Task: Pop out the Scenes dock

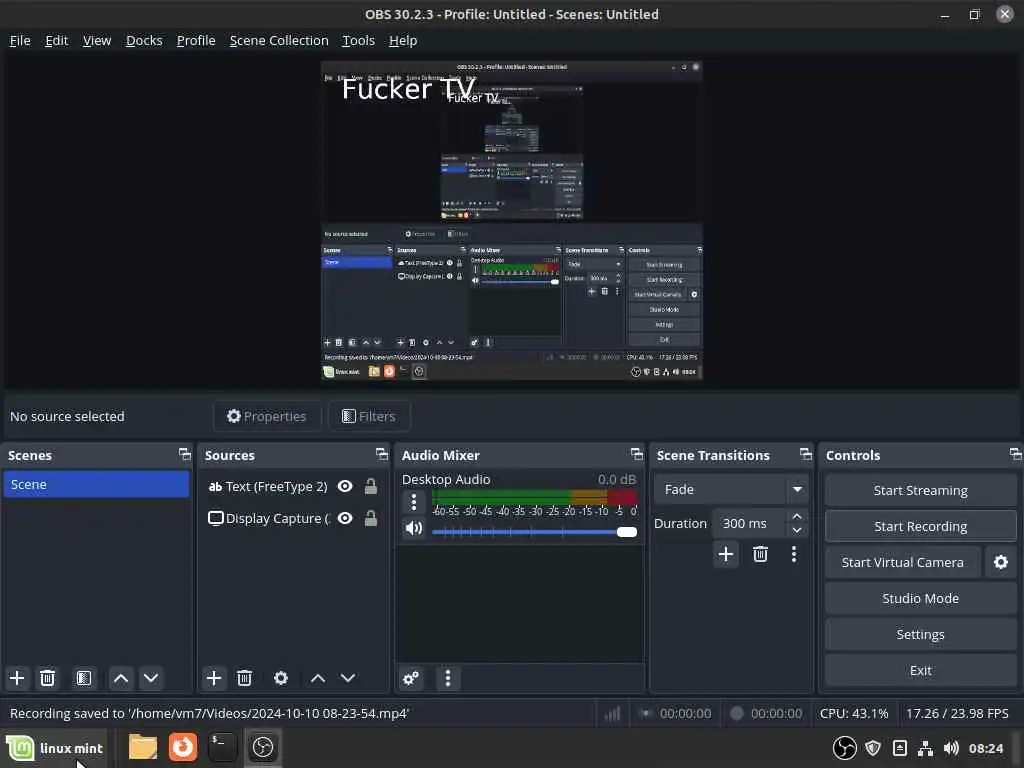Action: click(x=185, y=454)
